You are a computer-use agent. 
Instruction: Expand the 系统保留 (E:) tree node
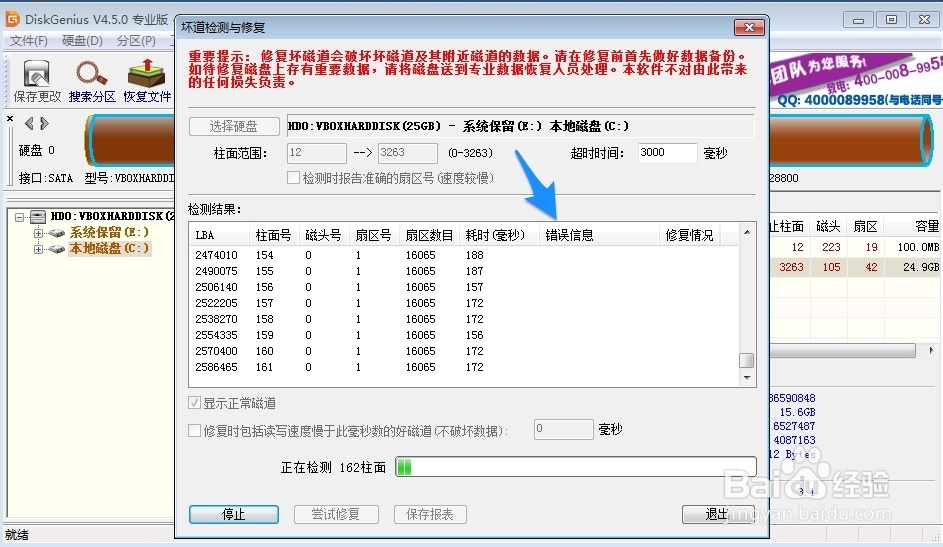click(38, 233)
